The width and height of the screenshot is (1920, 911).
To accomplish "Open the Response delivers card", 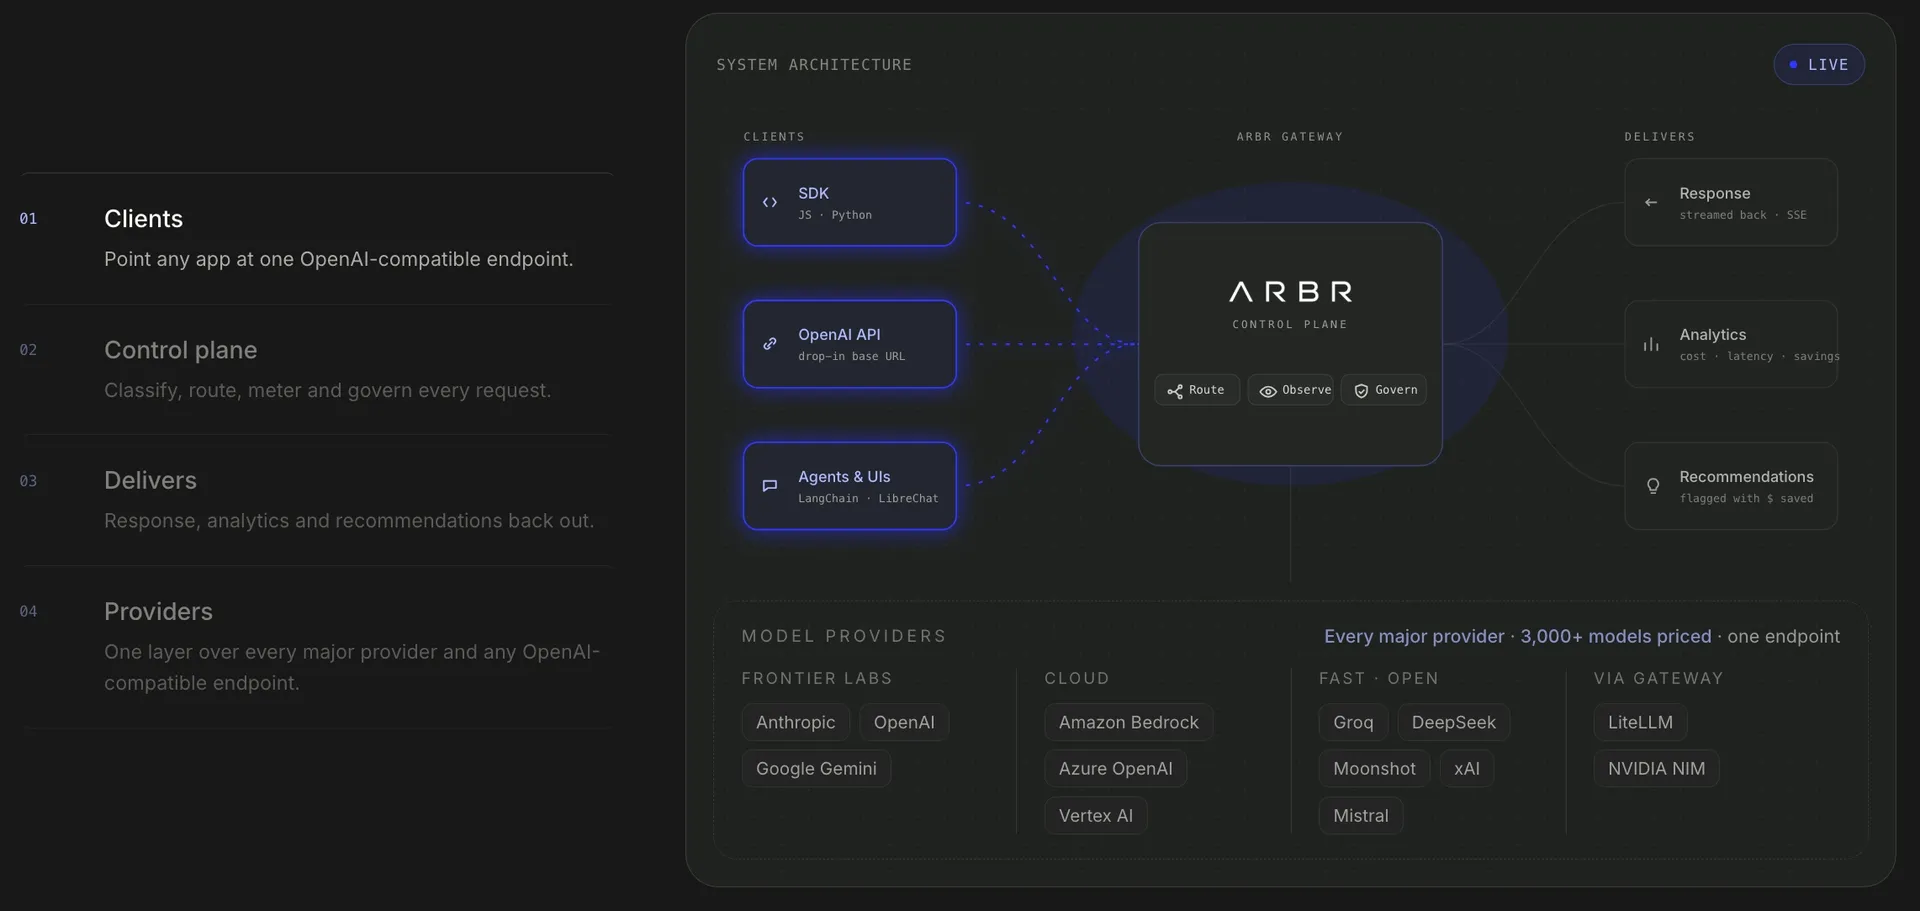I will click(1731, 202).
